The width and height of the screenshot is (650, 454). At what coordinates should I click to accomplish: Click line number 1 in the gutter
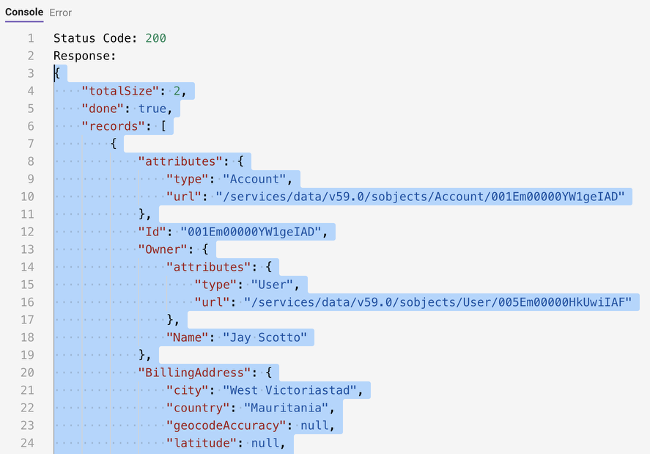point(31,38)
